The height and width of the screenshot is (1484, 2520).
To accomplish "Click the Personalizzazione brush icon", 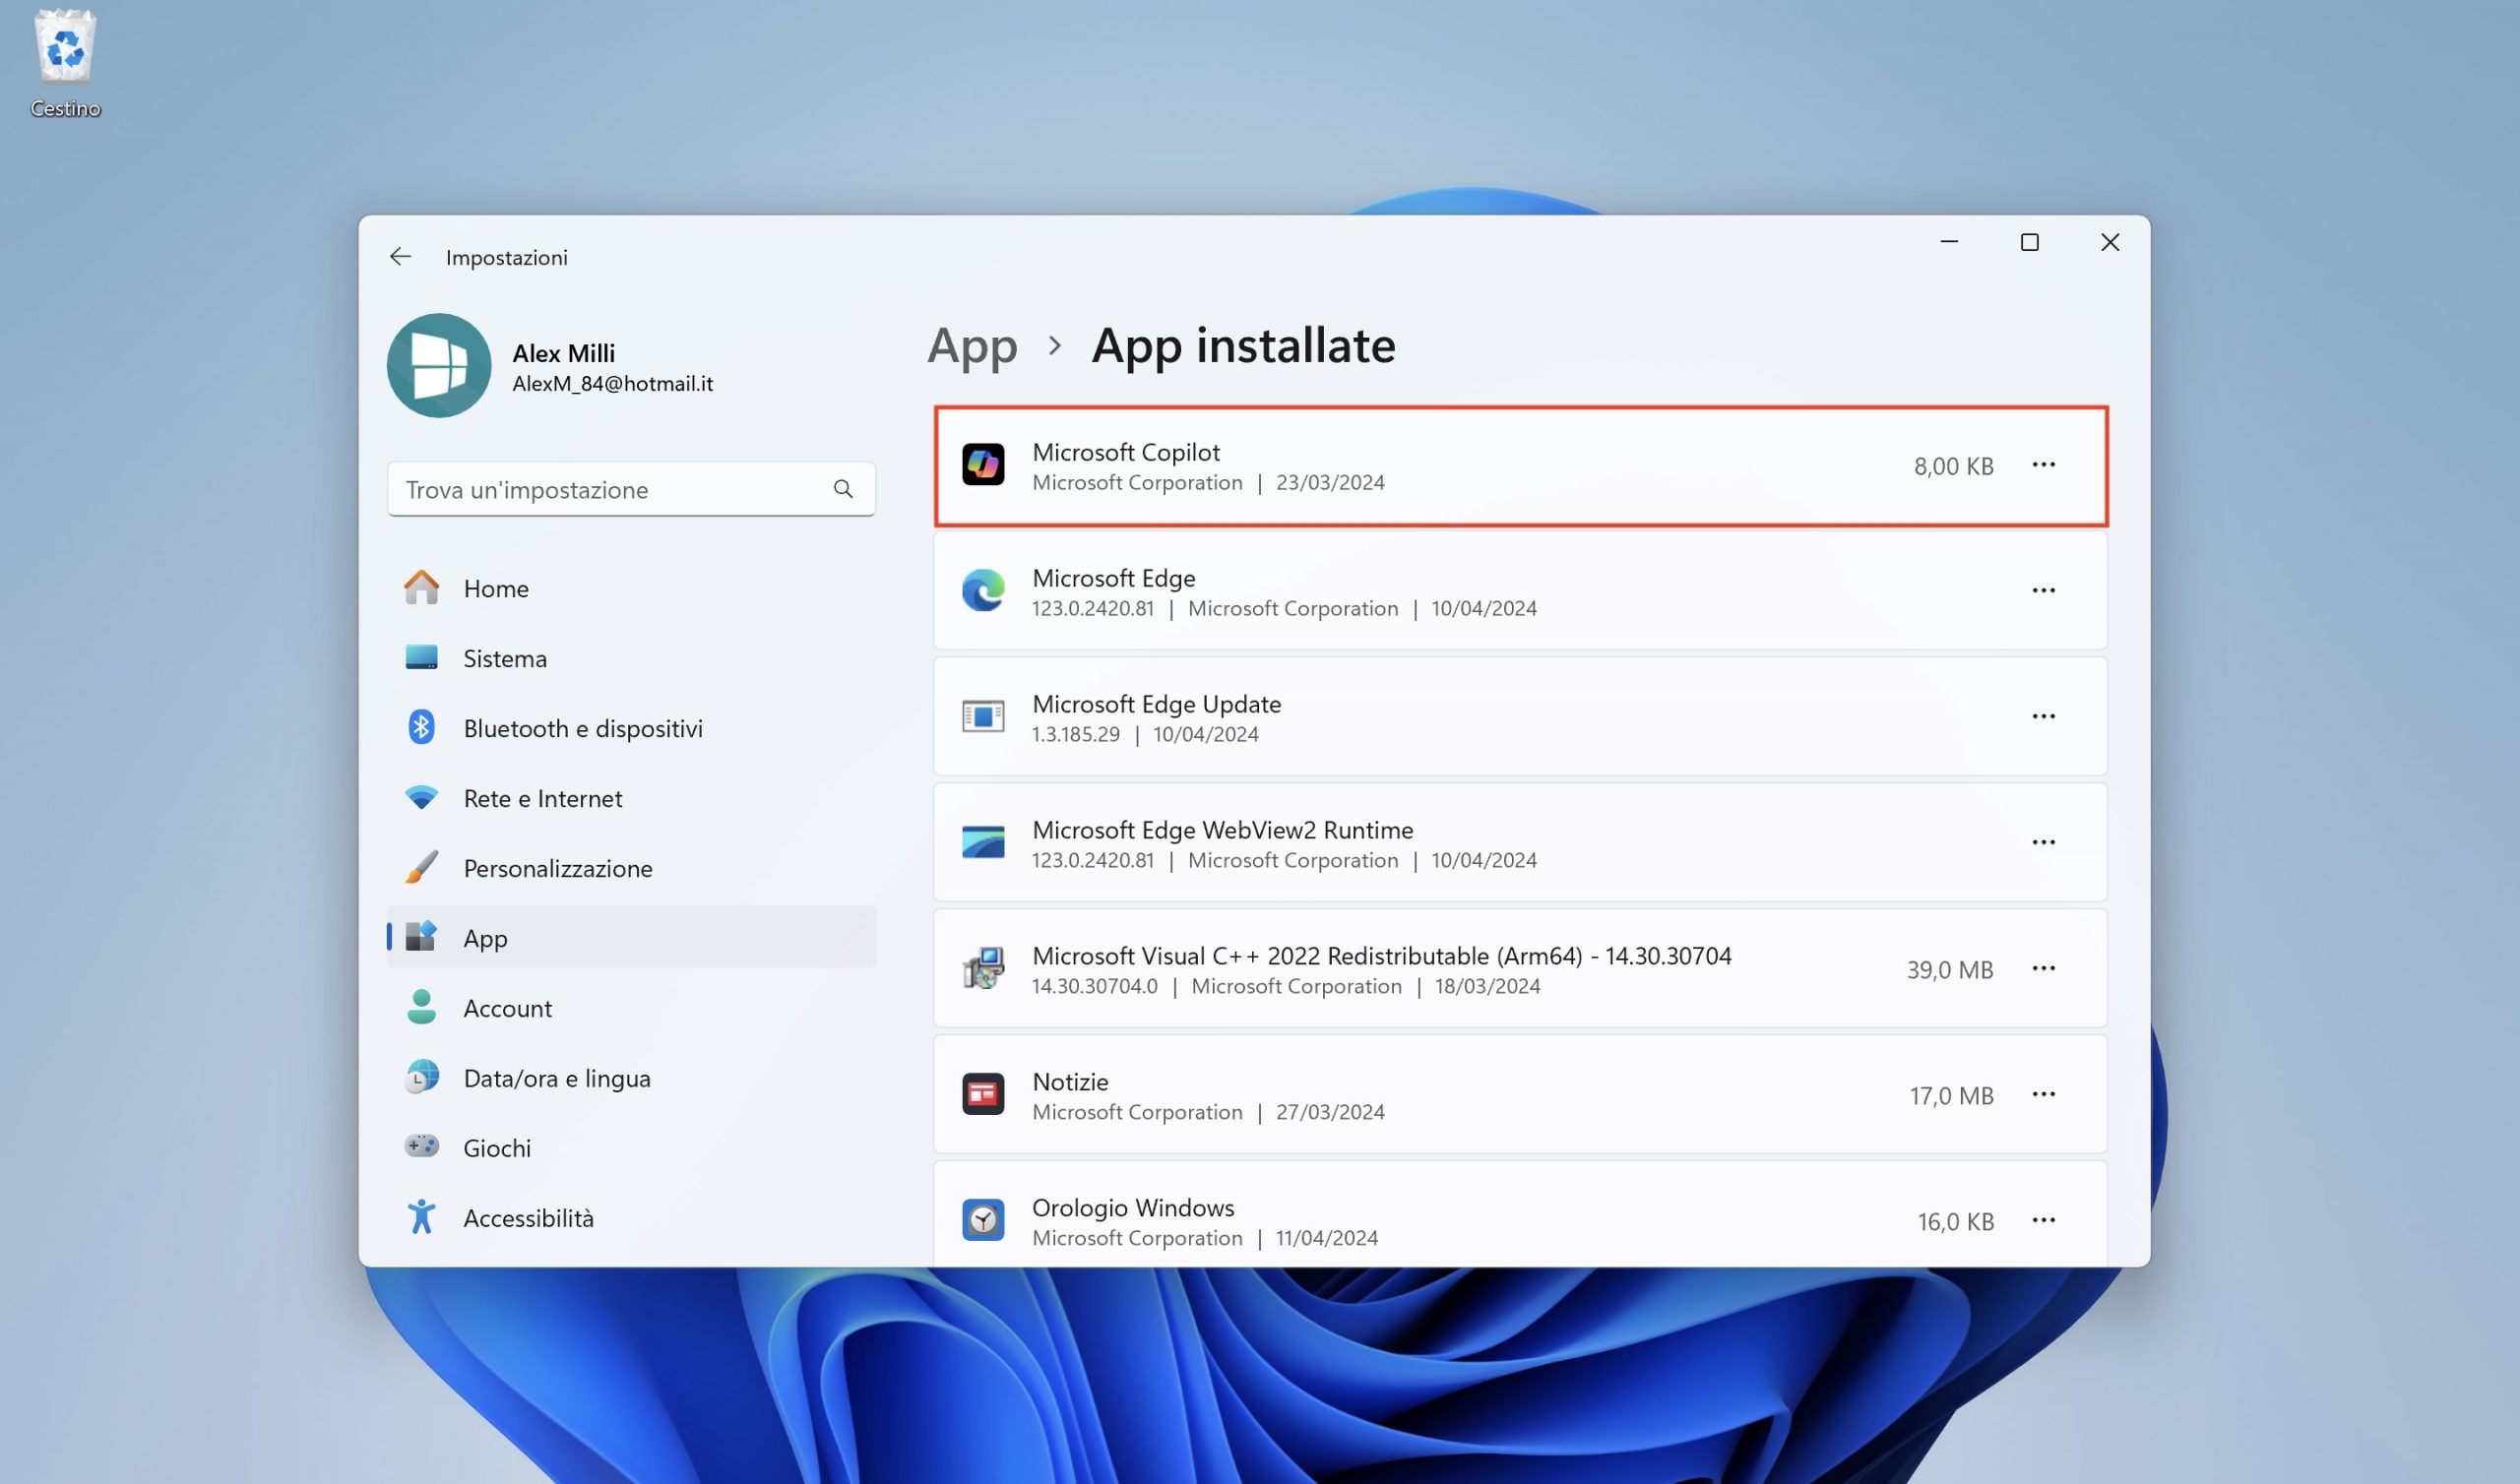I will [421, 868].
